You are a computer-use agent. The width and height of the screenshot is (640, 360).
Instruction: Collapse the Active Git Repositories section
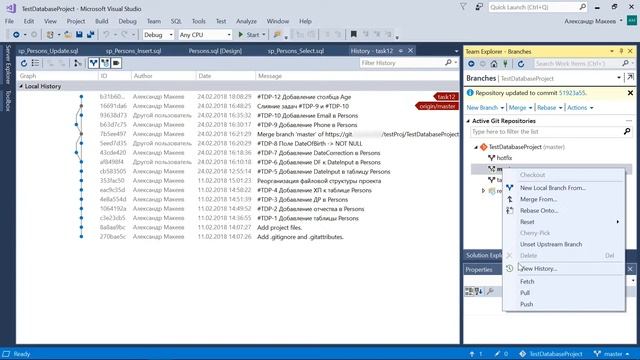[468, 121]
